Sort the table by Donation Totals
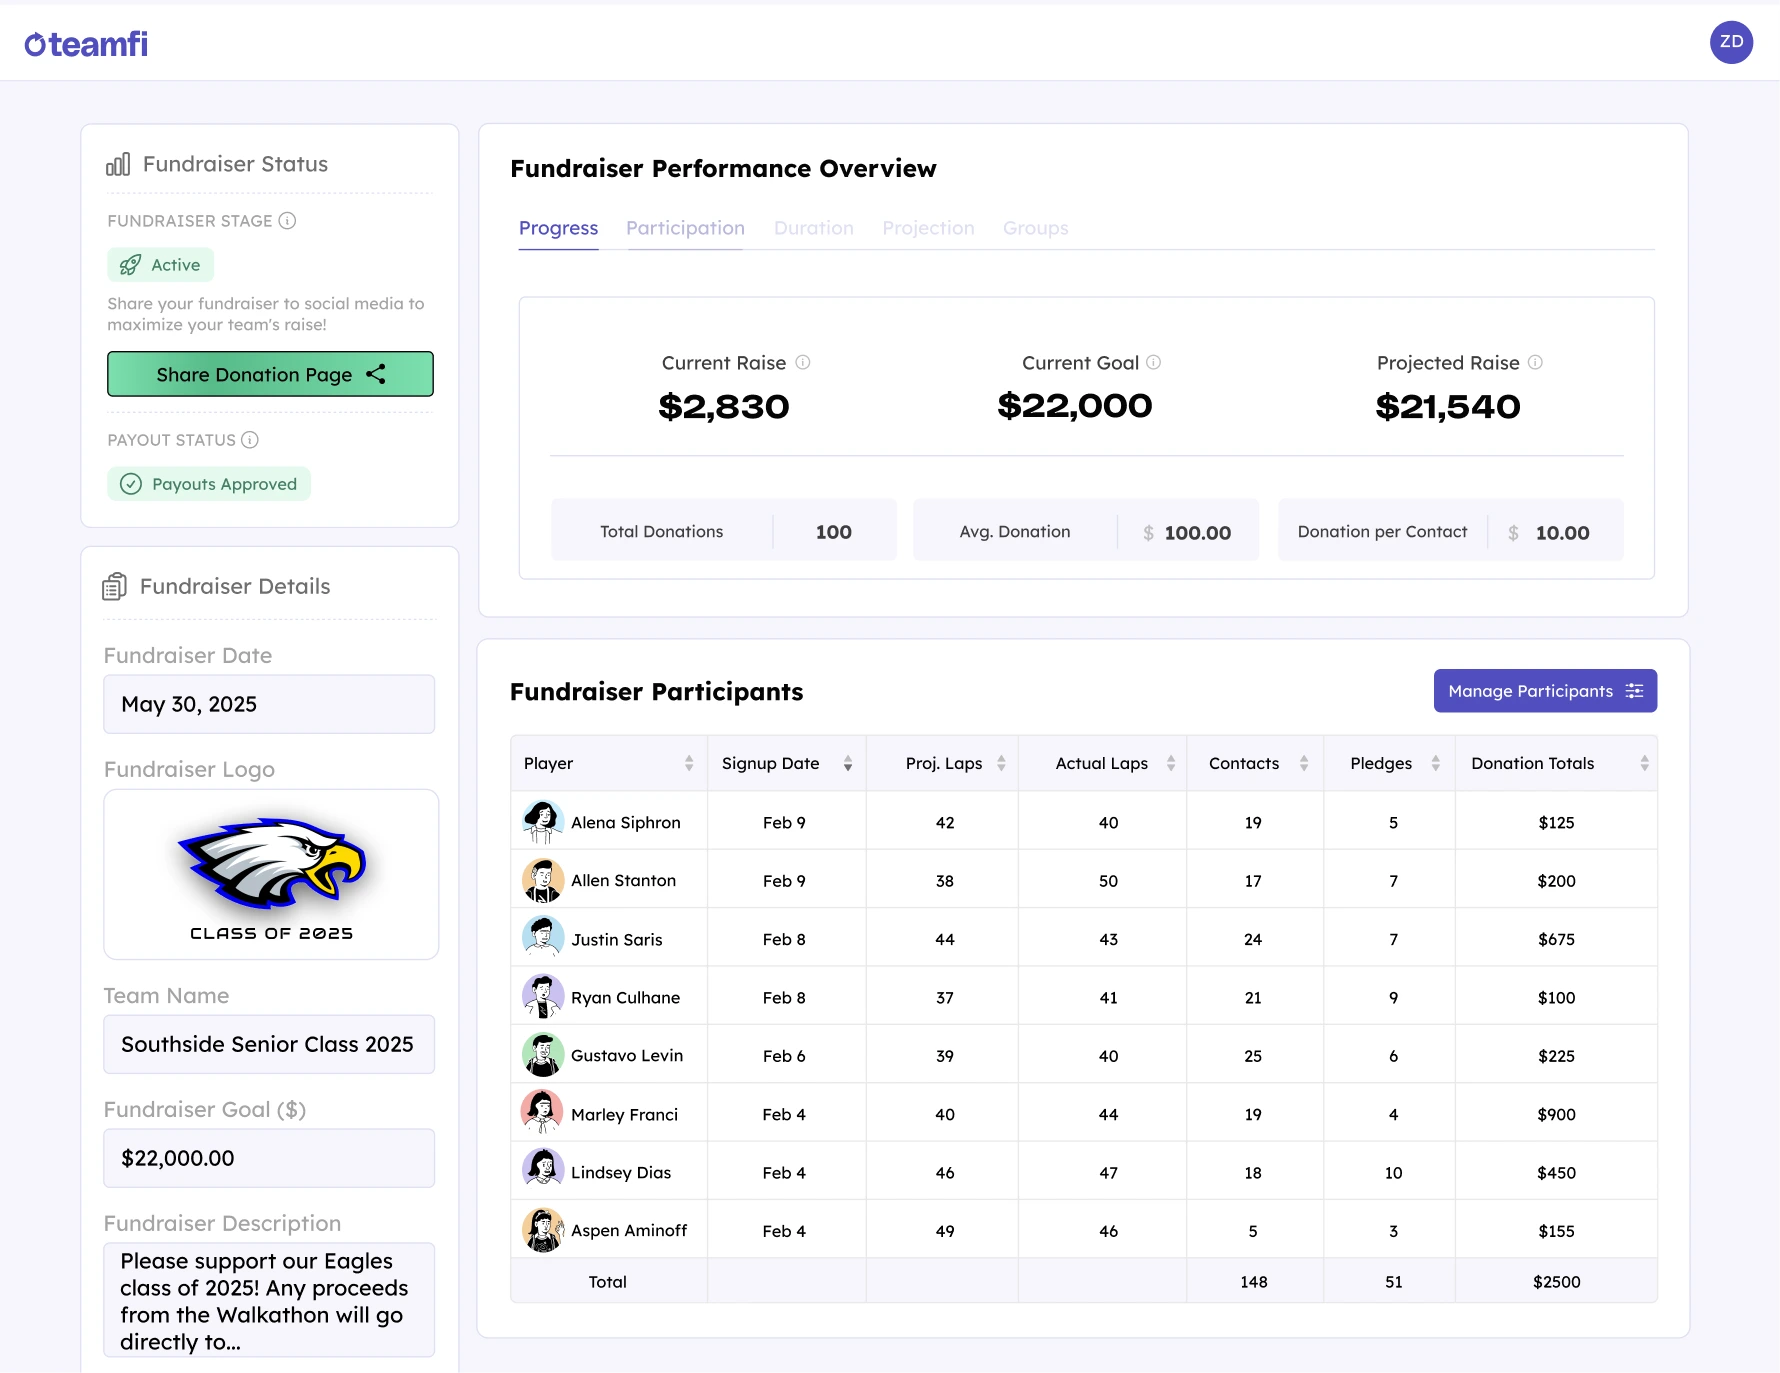This screenshot has height=1373, width=1780. [1646, 763]
